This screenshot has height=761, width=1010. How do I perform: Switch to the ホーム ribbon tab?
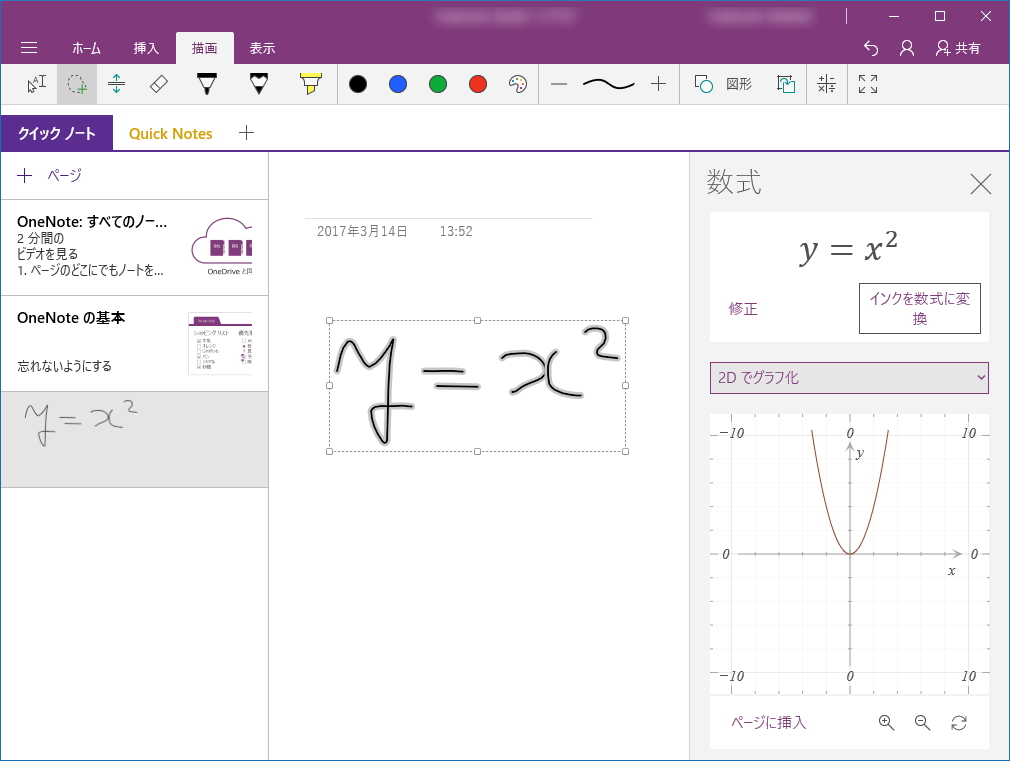(x=86, y=47)
